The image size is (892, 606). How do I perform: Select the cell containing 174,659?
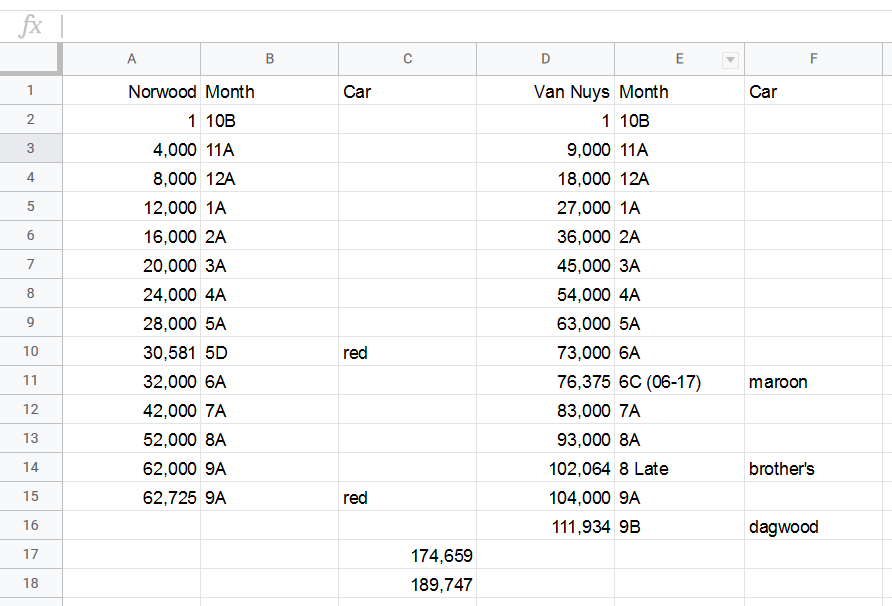click(407, 556)
